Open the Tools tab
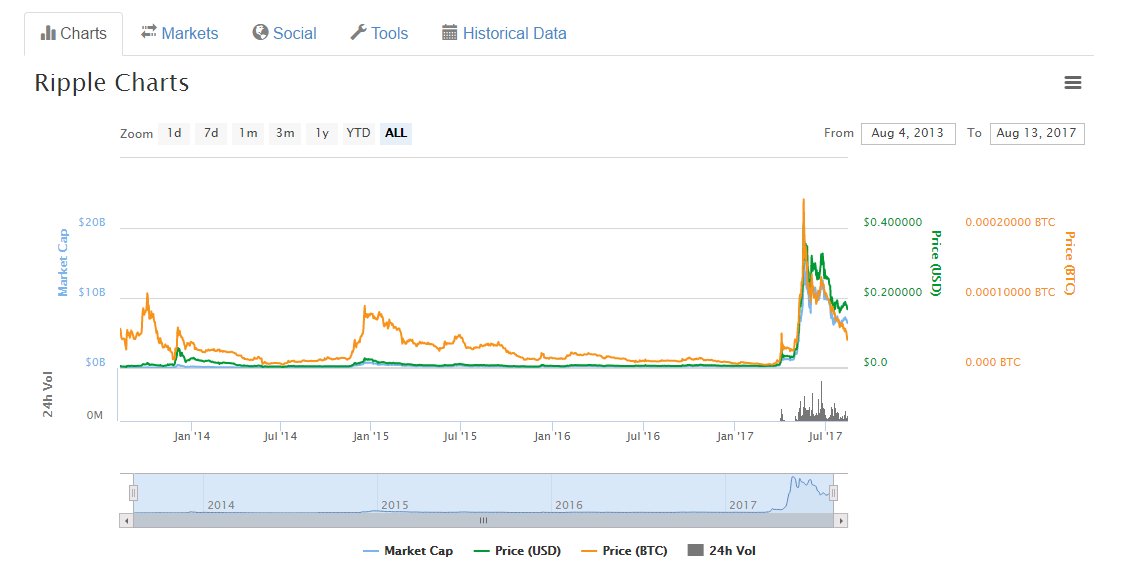1134x566 pixels. click(379, 33)
